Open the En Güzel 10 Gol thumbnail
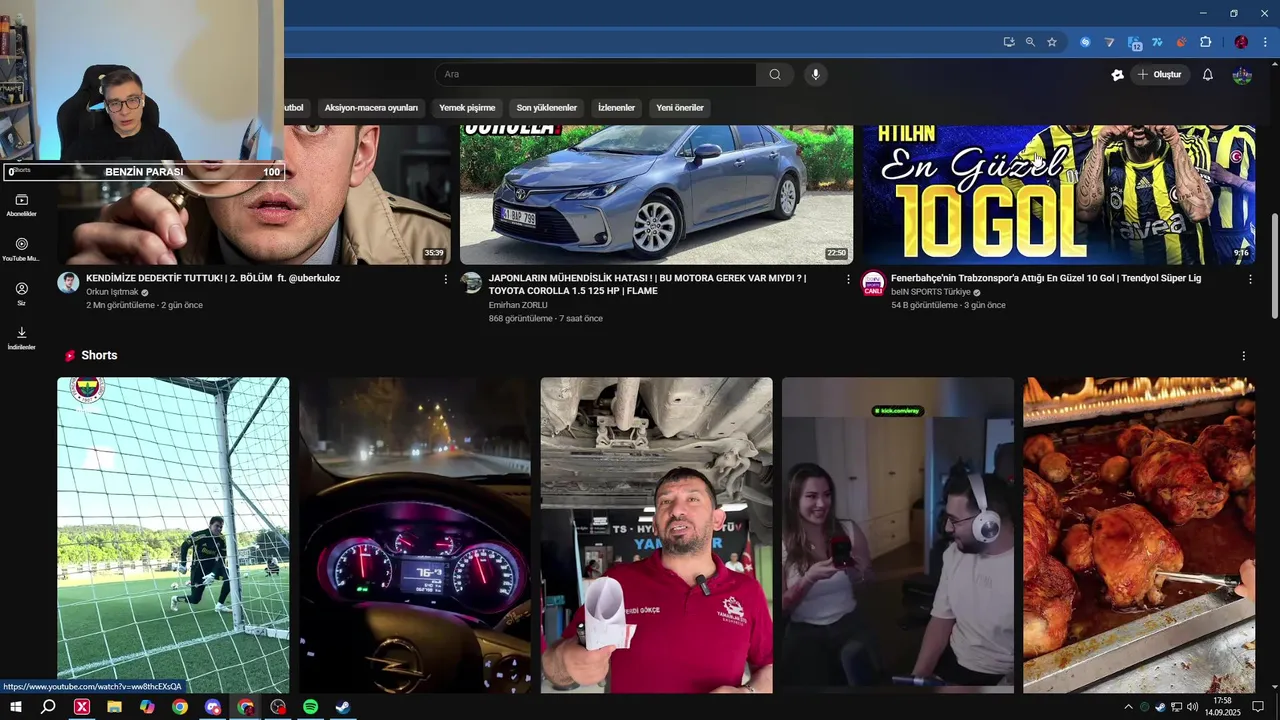This screenshot has height=720, width=1280. point(1058,194)
